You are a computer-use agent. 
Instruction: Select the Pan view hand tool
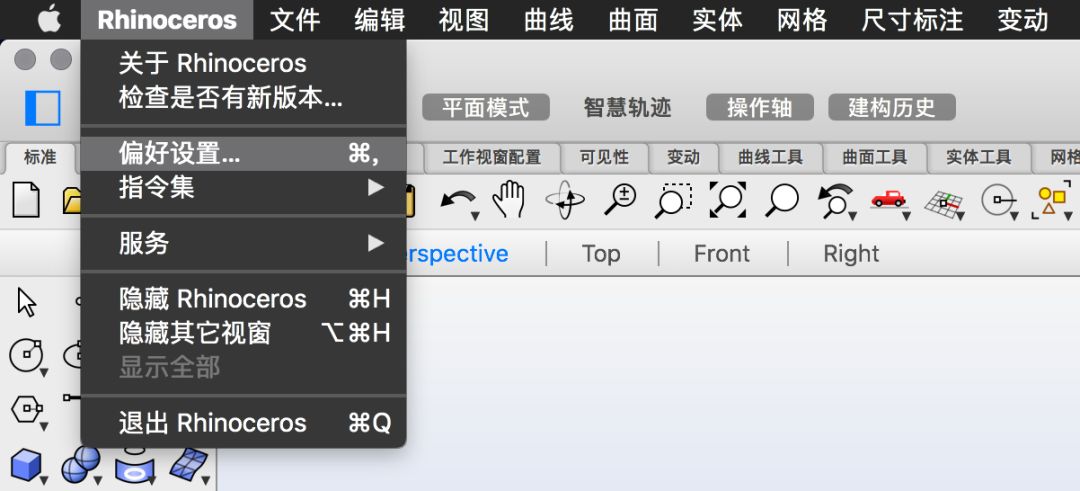510,200
